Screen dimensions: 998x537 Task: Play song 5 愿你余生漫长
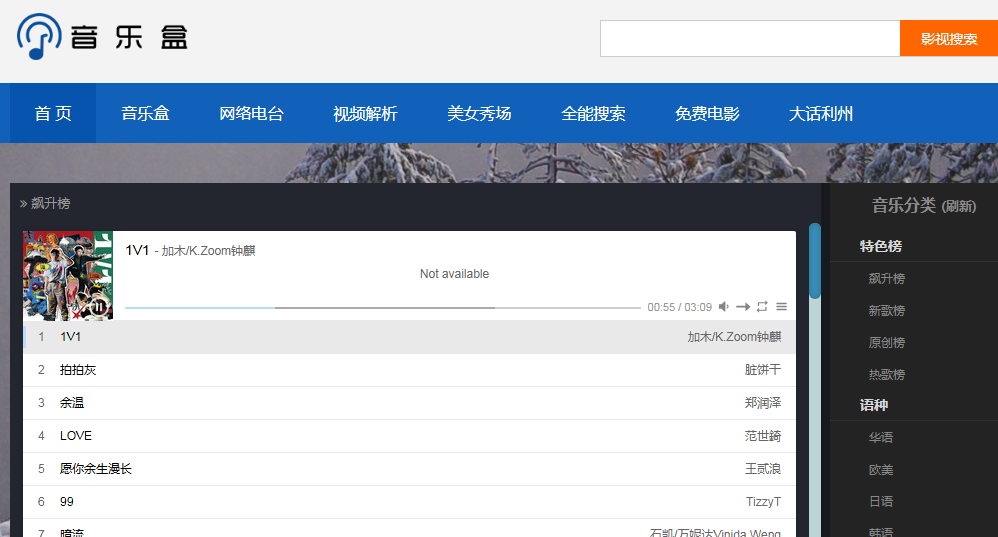pyautogui.click(x=409, y=469)
